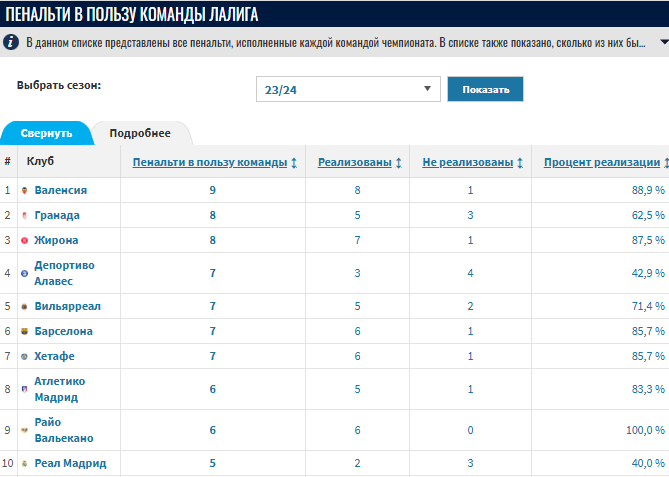Open the Атлетико Мадрид club link
Screen dimensions: 669x477
pyautogui.click(x=60, y=389)
